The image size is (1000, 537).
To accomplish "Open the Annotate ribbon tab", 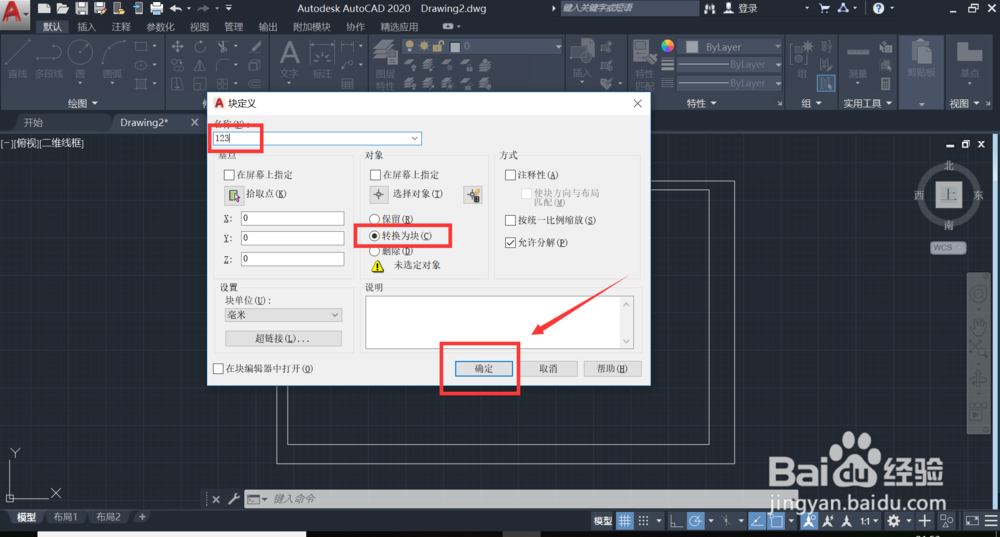I will 121,27.
